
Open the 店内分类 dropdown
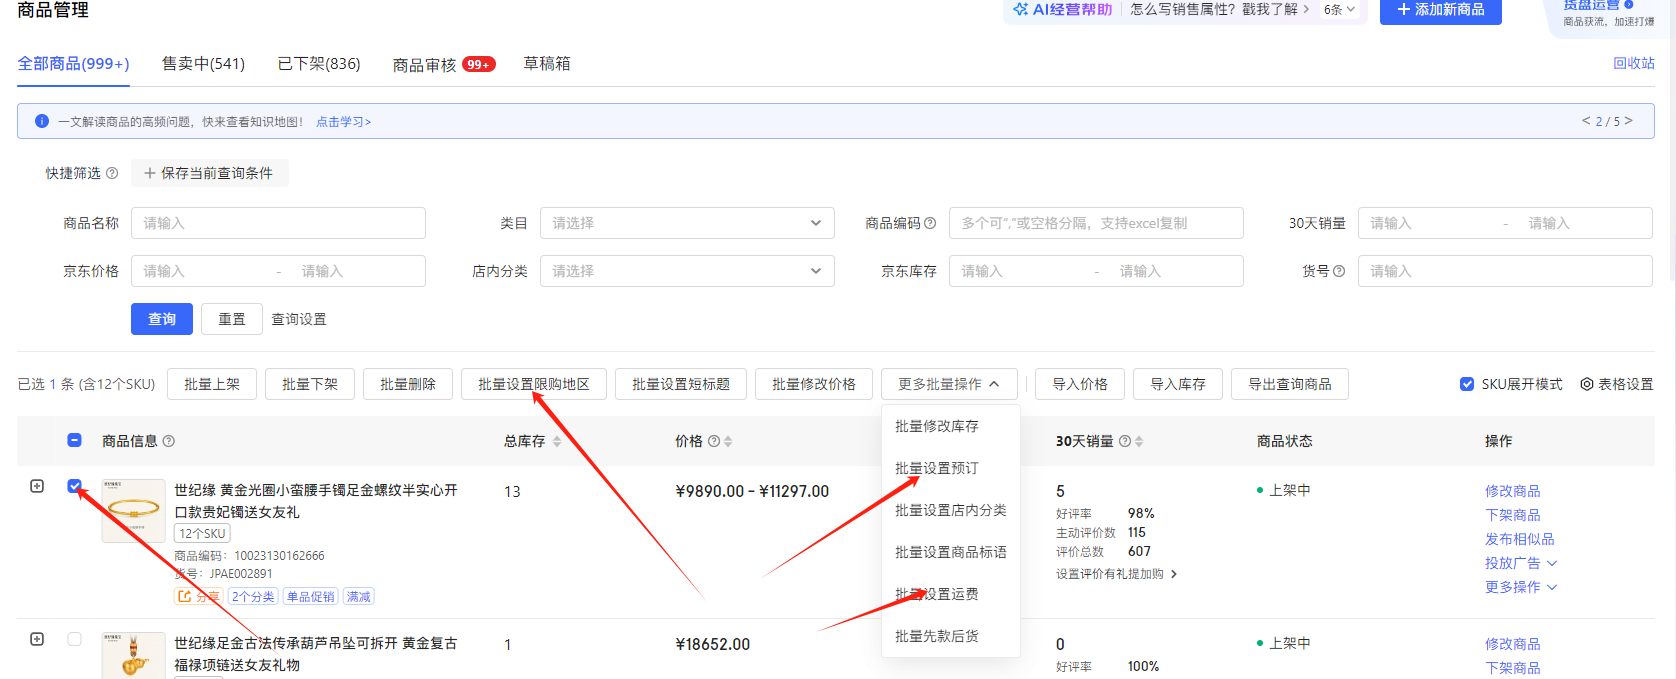coord(687,271)
